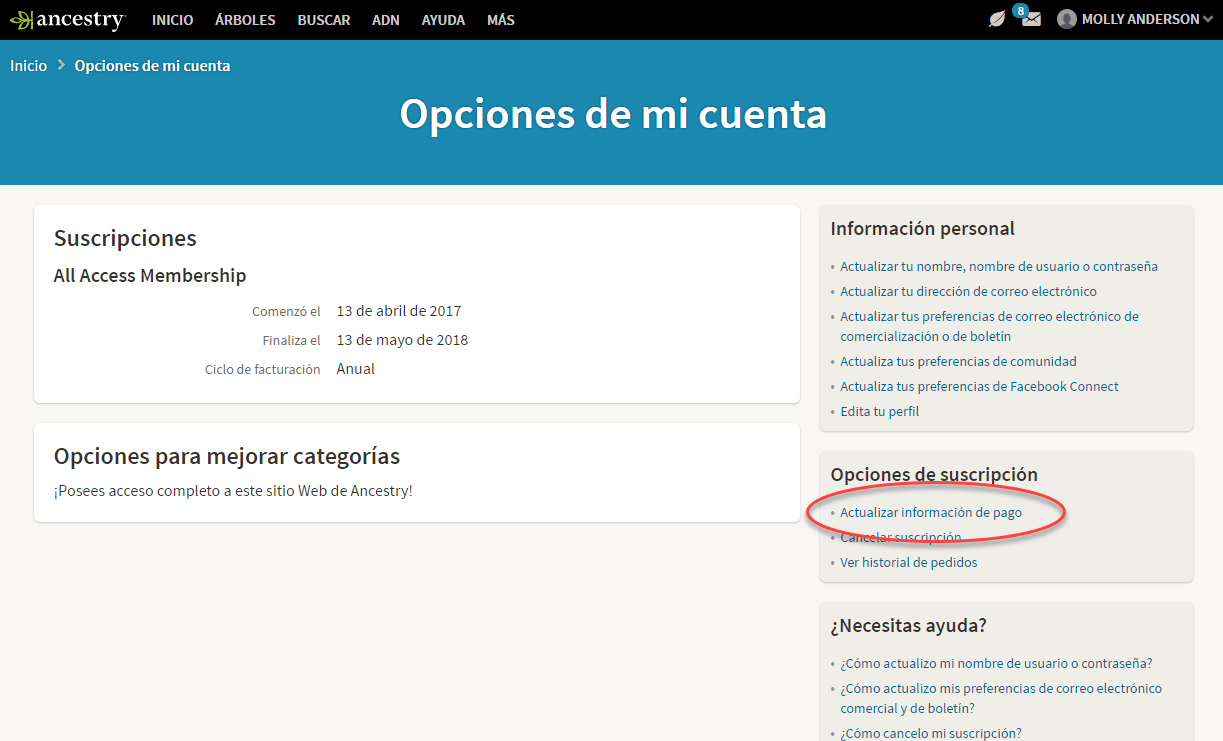
Task: Click the end date '13 de mayo de 2018'
Action: 402,340
